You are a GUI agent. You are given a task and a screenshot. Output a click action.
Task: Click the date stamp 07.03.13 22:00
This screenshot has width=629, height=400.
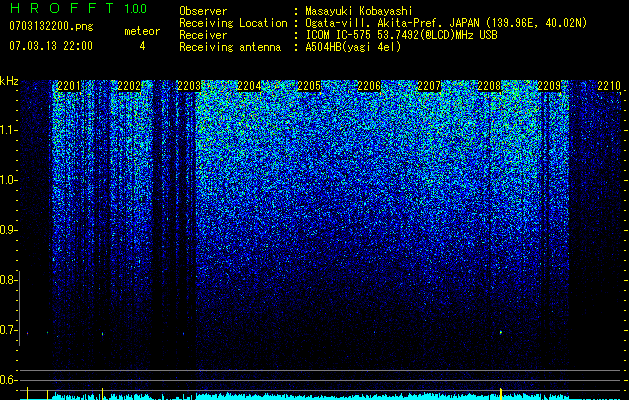click(51, 45)
